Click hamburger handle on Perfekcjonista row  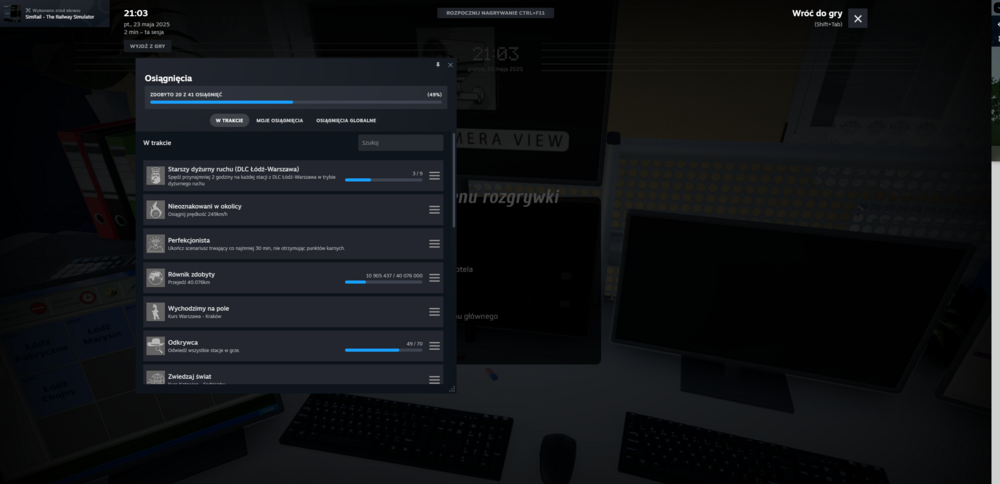click(x=434, y=244)
